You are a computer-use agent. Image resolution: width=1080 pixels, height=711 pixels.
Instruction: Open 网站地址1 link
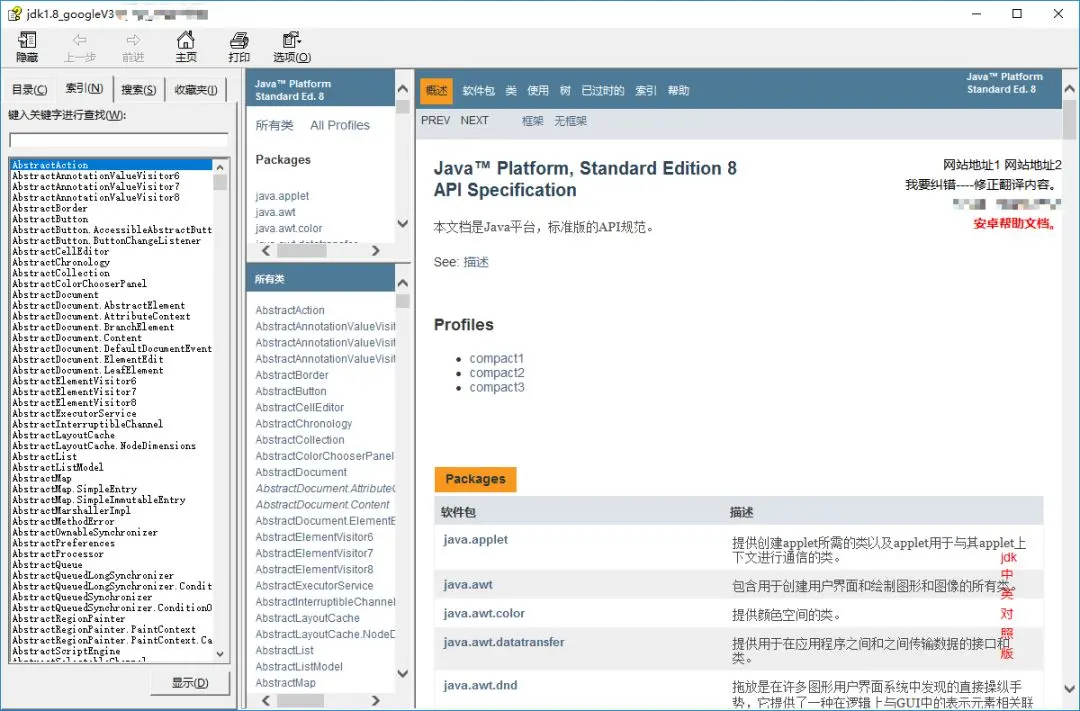[x=971, y=165]
